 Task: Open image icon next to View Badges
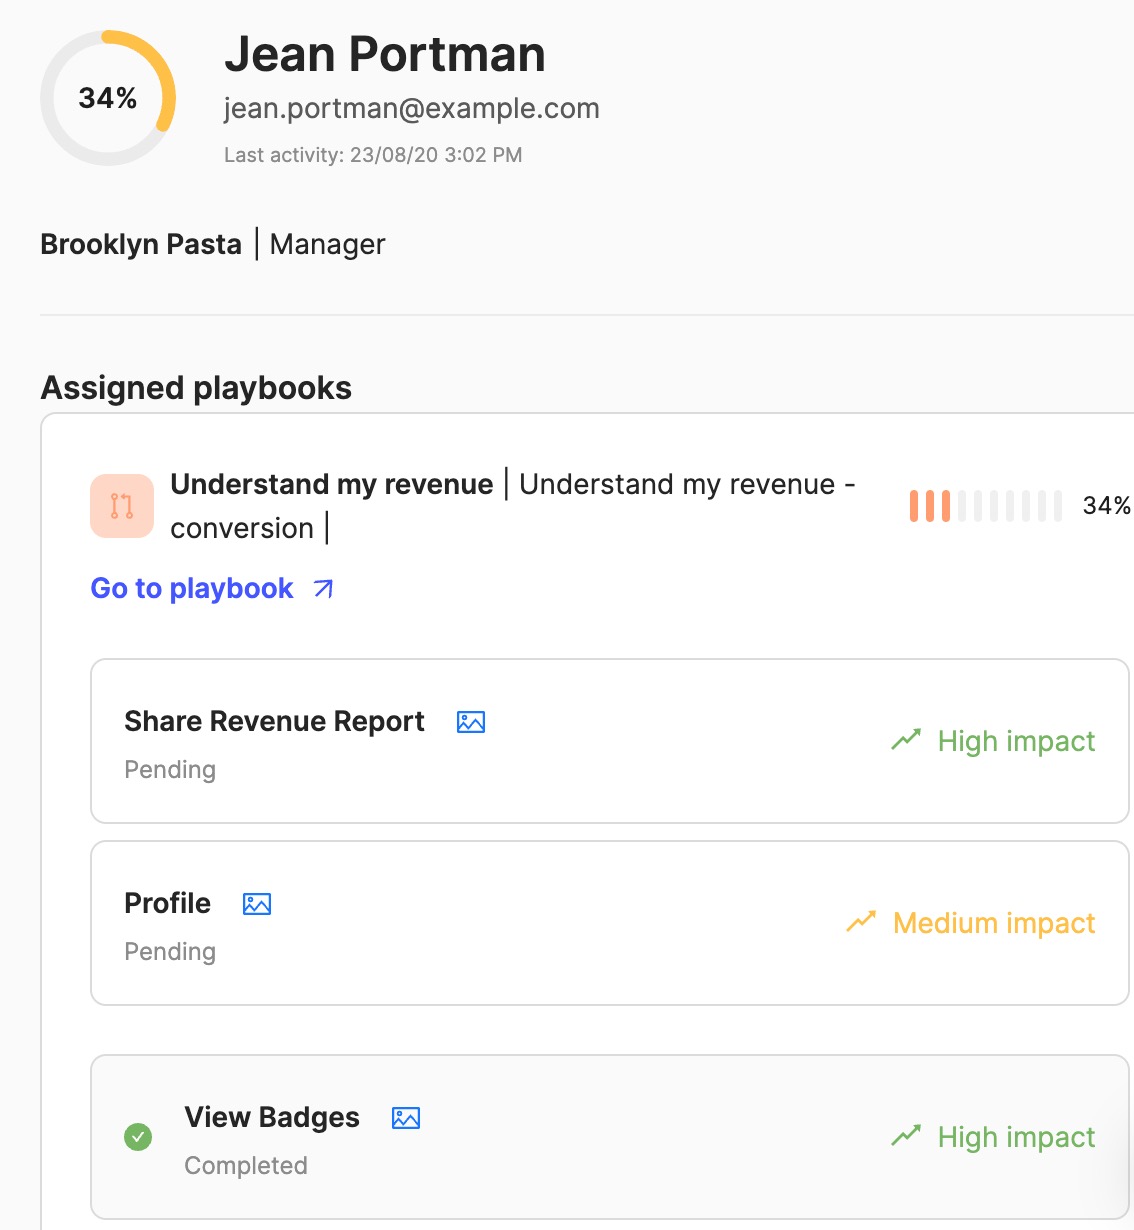click(x=406, y=1118)
